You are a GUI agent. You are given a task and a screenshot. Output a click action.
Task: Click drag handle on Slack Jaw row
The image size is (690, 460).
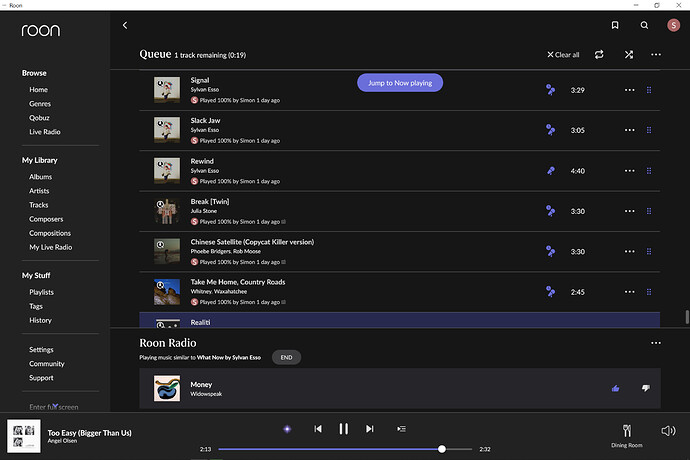pyautogui.click(x=649, y=130)
